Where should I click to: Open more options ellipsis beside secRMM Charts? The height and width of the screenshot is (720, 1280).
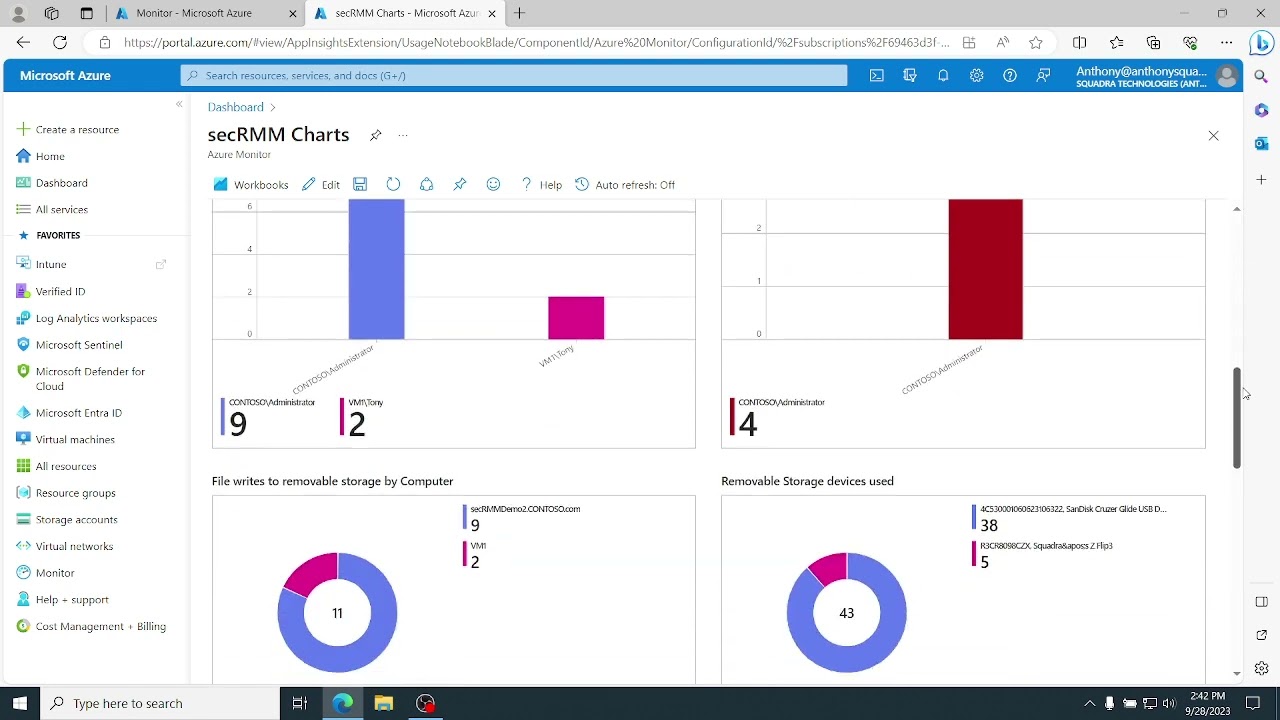403,135
